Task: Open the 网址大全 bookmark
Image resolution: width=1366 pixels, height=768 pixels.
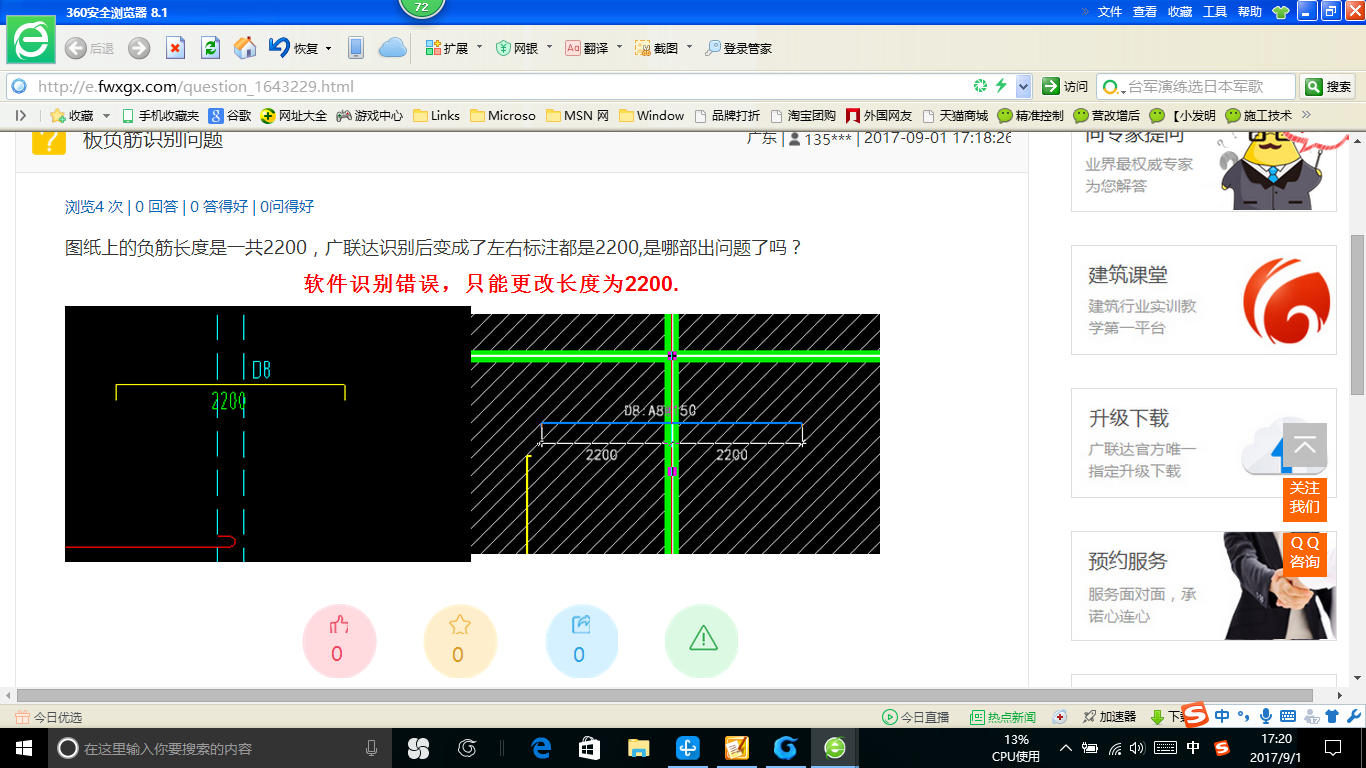Action: point(293,116)
